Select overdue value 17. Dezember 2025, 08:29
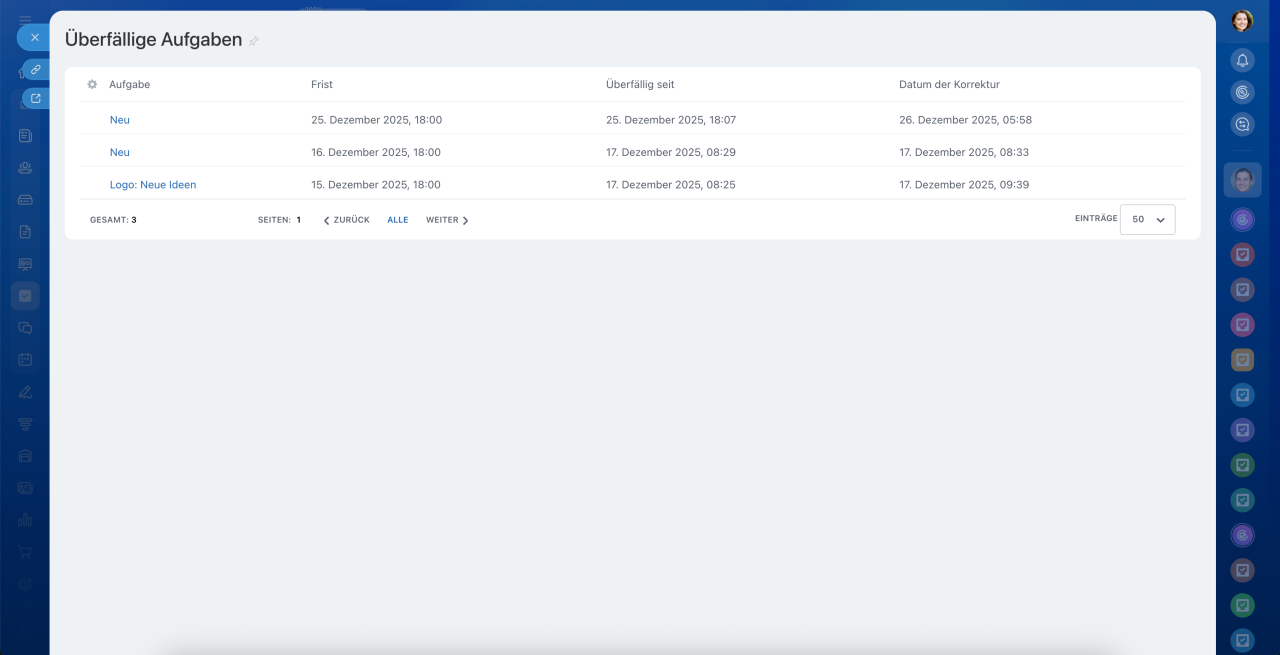1280x655 pixels. coord(671,152)
